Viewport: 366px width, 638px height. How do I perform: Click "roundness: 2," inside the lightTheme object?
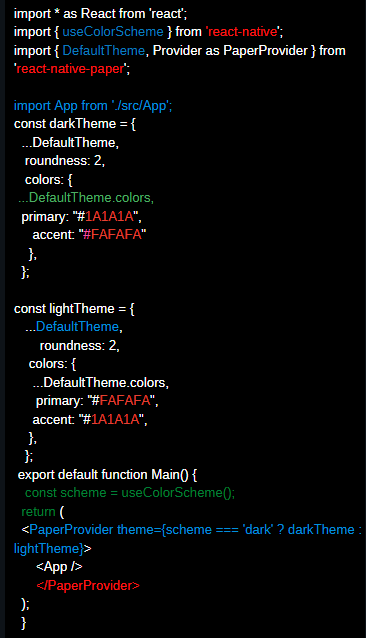coord(79,345)
